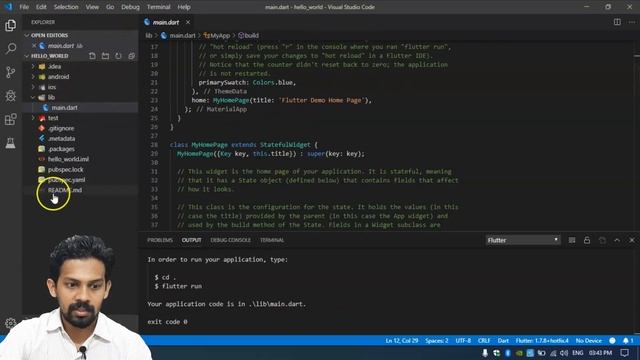
Task: Change line endings via CRLF
Action: [x=484, y=340]
